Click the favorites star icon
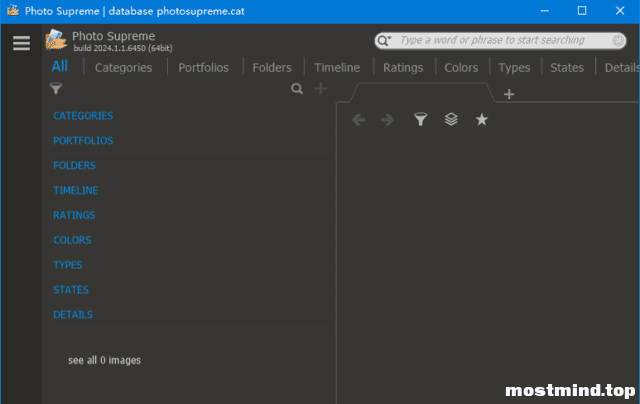This screenshot has height=404, width=640. (482, 120)
